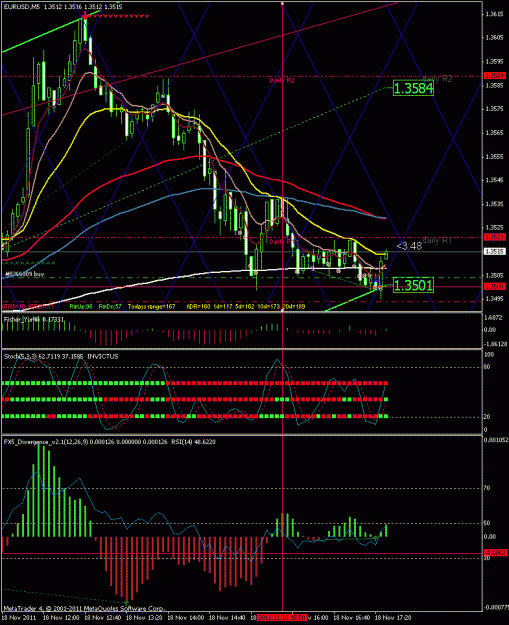This screenshot has width=509, height=625.
Task: Click the "18 Nov 16:40" time axis label
Action: [350, 617]
